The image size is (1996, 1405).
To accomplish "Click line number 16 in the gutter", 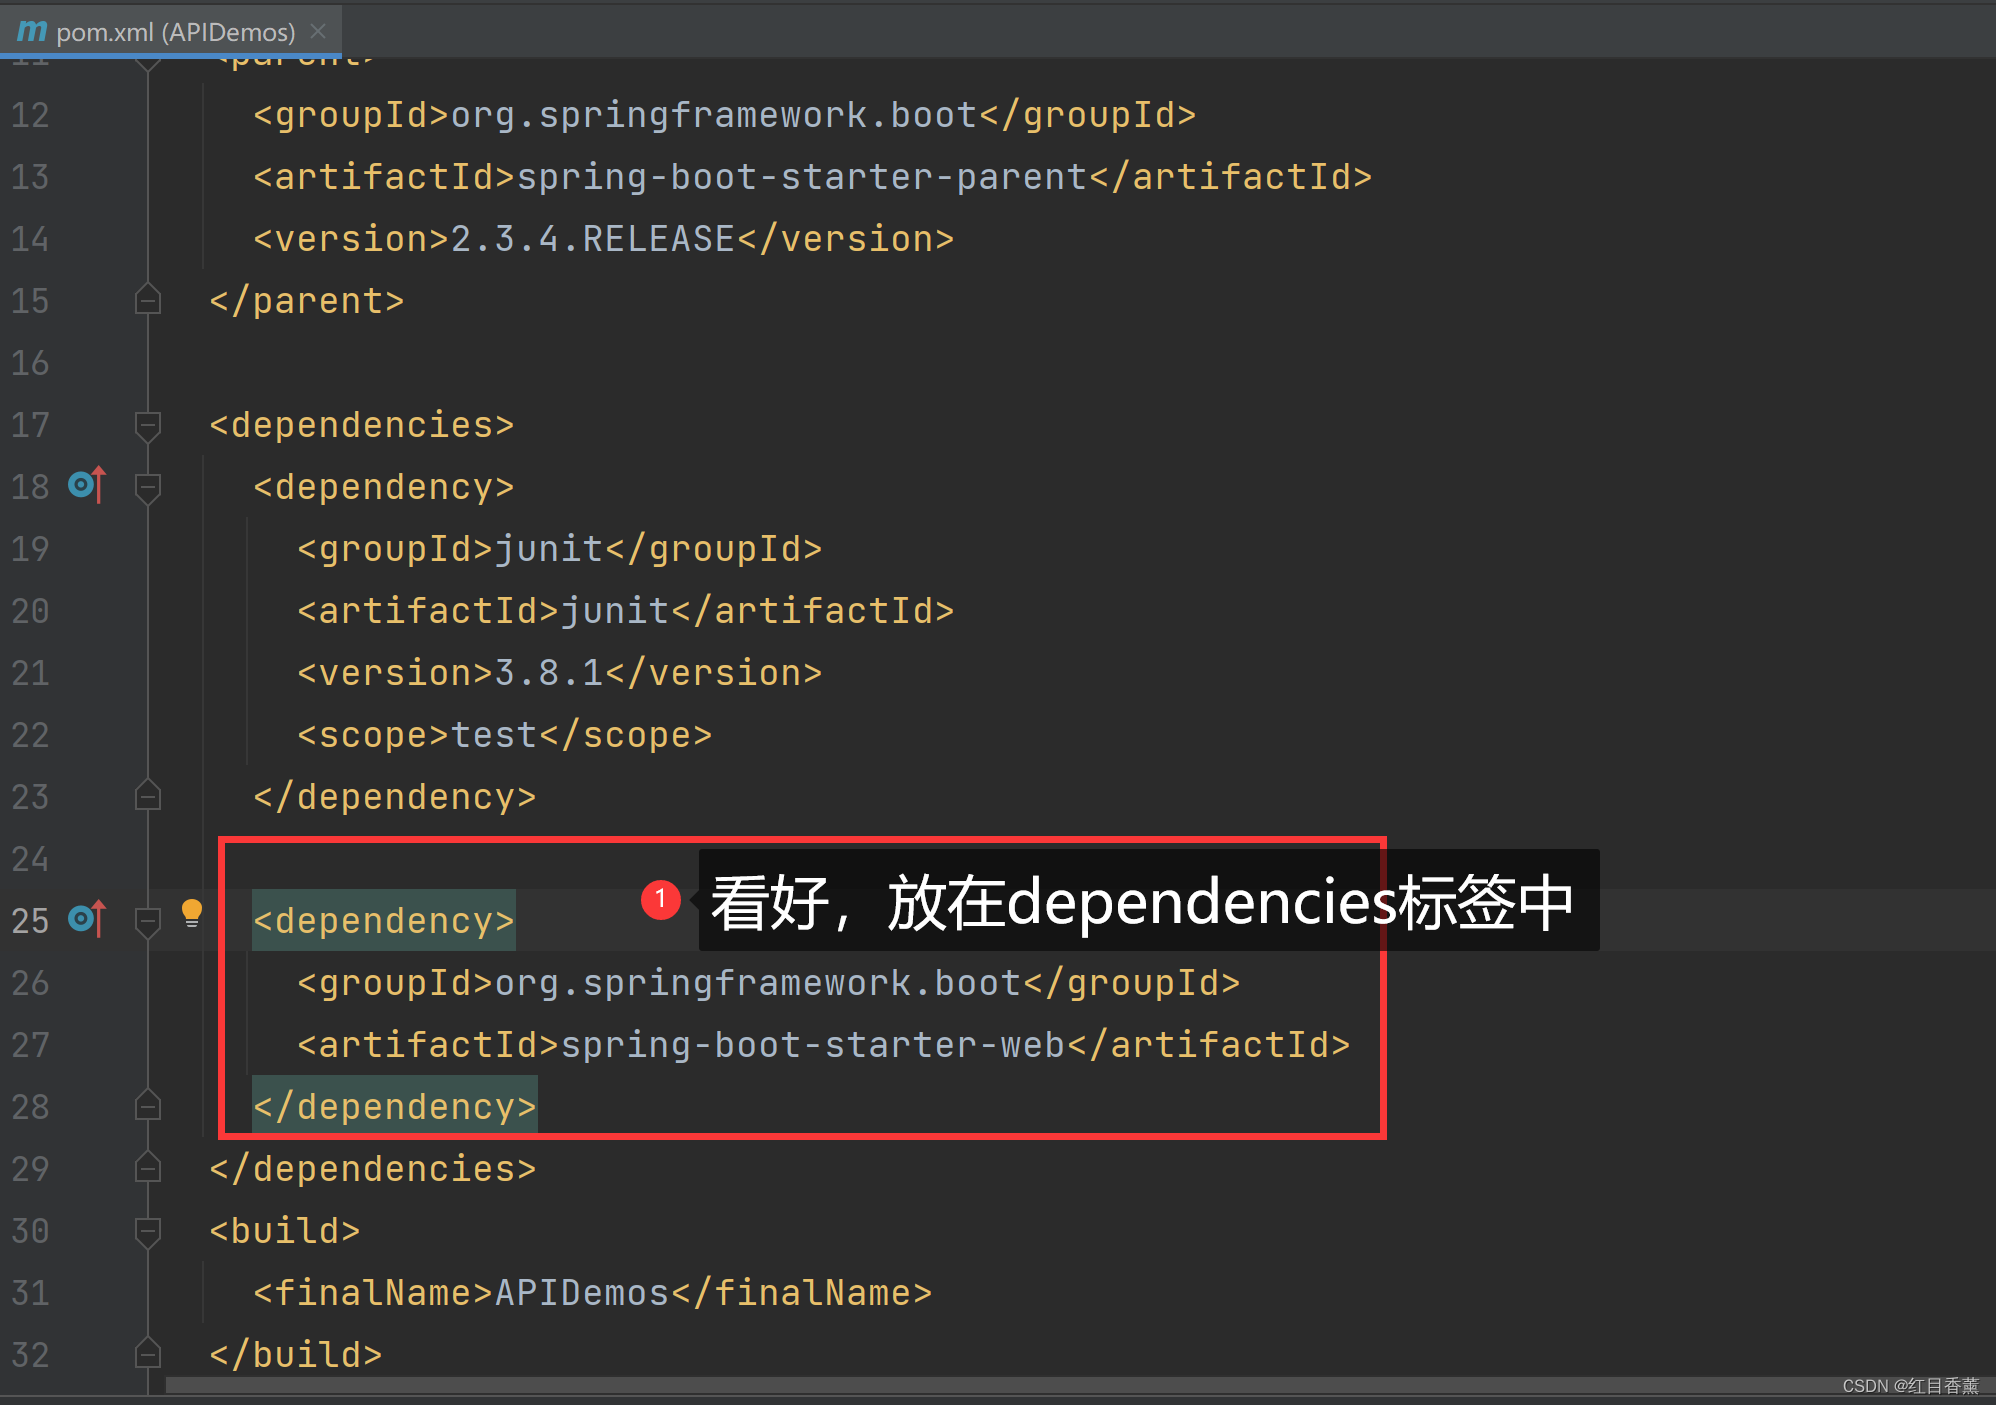I will click(30, 363).
